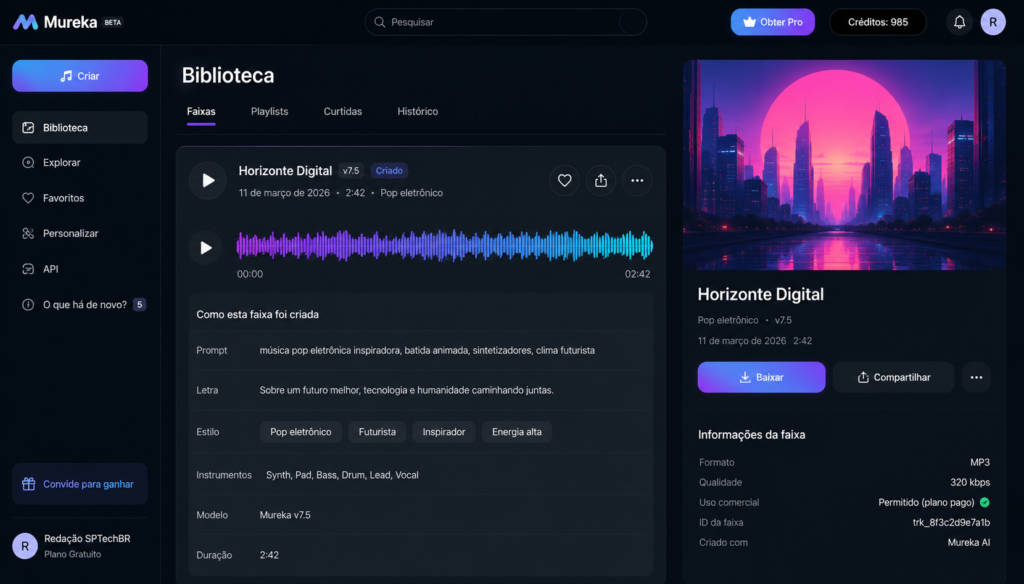Click the Pesquisar search field
The height and width of the screenshot is (584, 1024).
pos(505,22)
